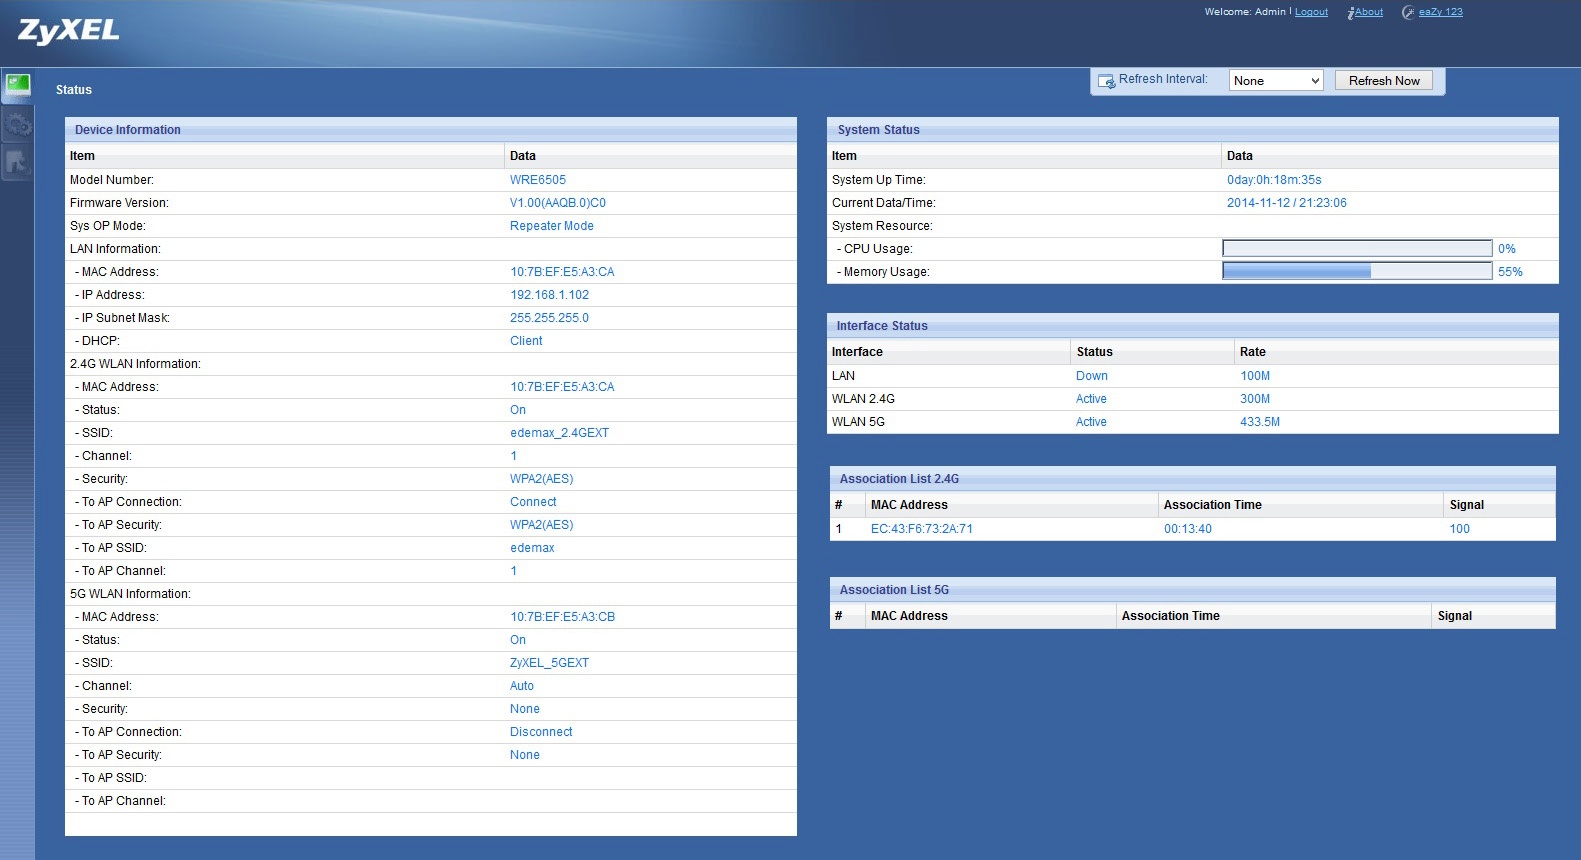Click firmware version V1.00(AAQB.0)C0
The height and width of the screenshot is (860, 1581).
[558, 203]
